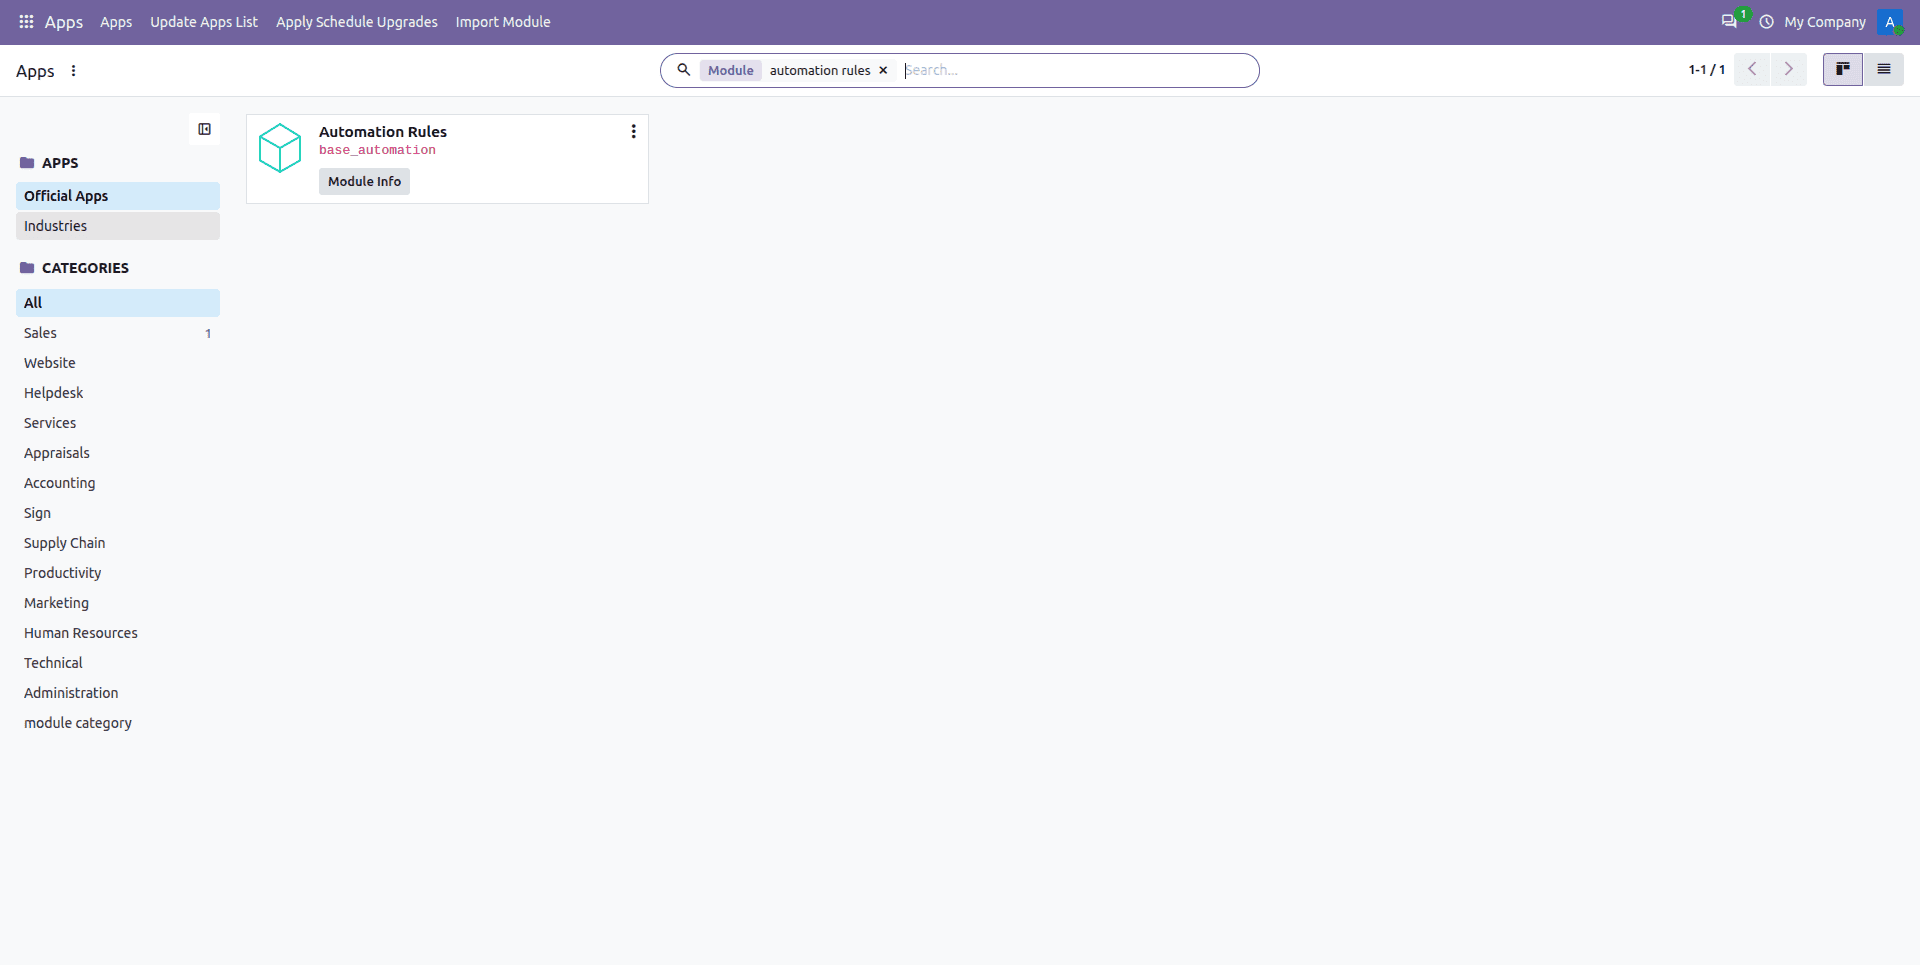
Task: Go to next page of results
Action: (1789, 69)
